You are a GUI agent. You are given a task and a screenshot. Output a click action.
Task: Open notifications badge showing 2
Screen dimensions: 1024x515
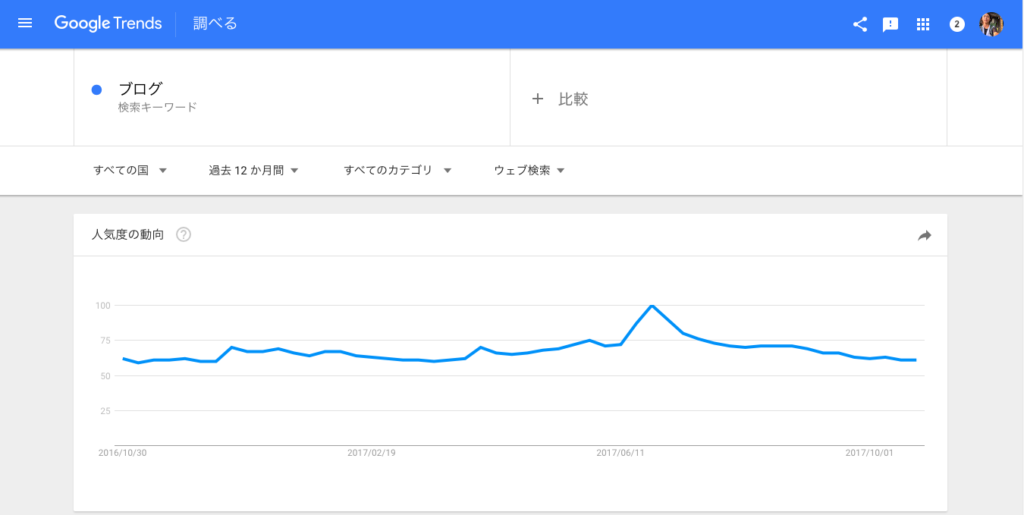tap(956, 24)
